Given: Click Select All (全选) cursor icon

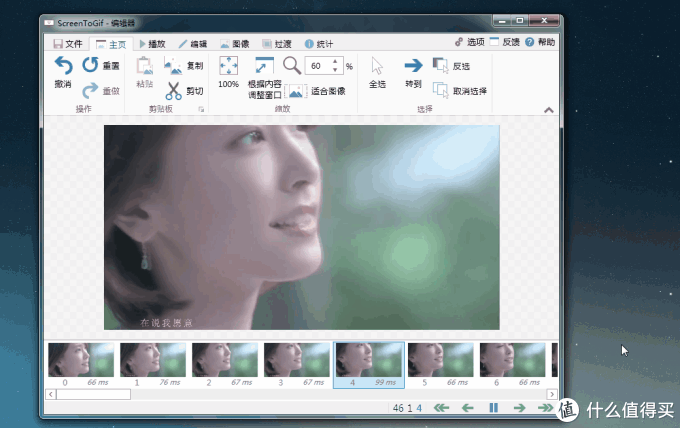Looking at the screenshot, I should [x=377, y=66].
